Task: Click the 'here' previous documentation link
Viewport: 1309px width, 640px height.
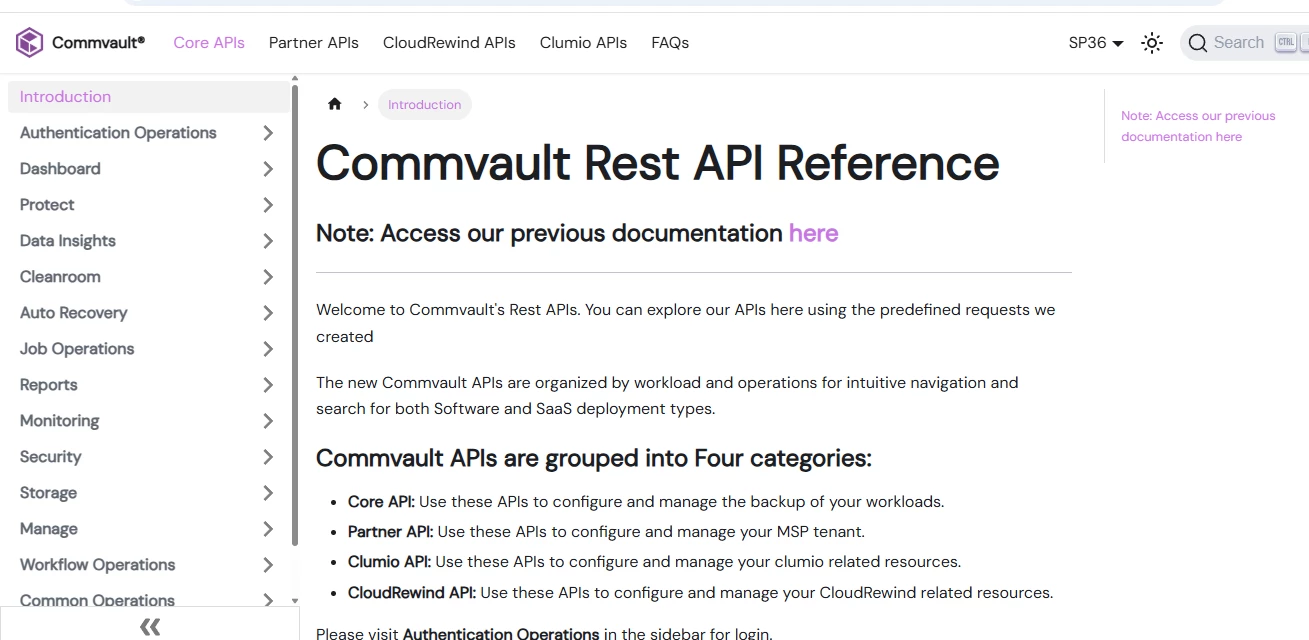Action: 814,233
